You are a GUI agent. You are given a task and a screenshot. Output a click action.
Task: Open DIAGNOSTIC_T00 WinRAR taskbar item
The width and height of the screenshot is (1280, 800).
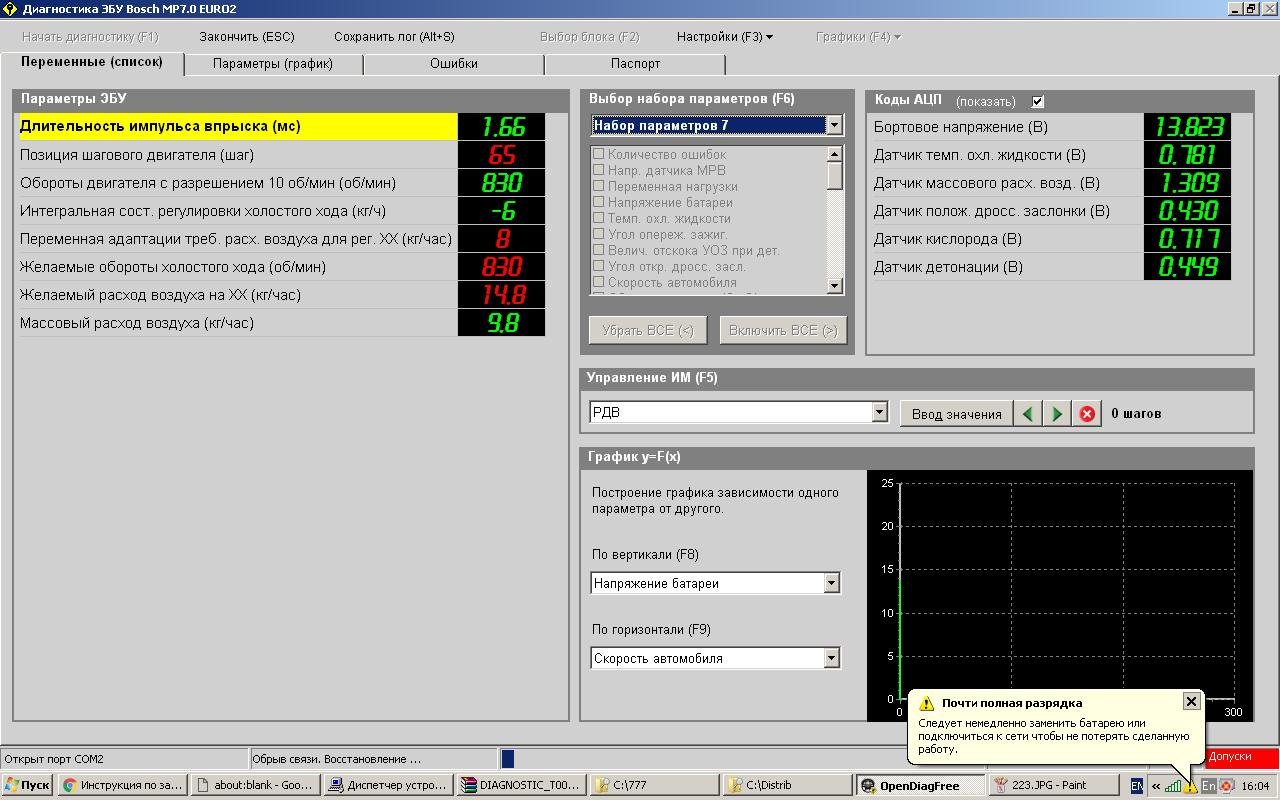tap(521, 785)
